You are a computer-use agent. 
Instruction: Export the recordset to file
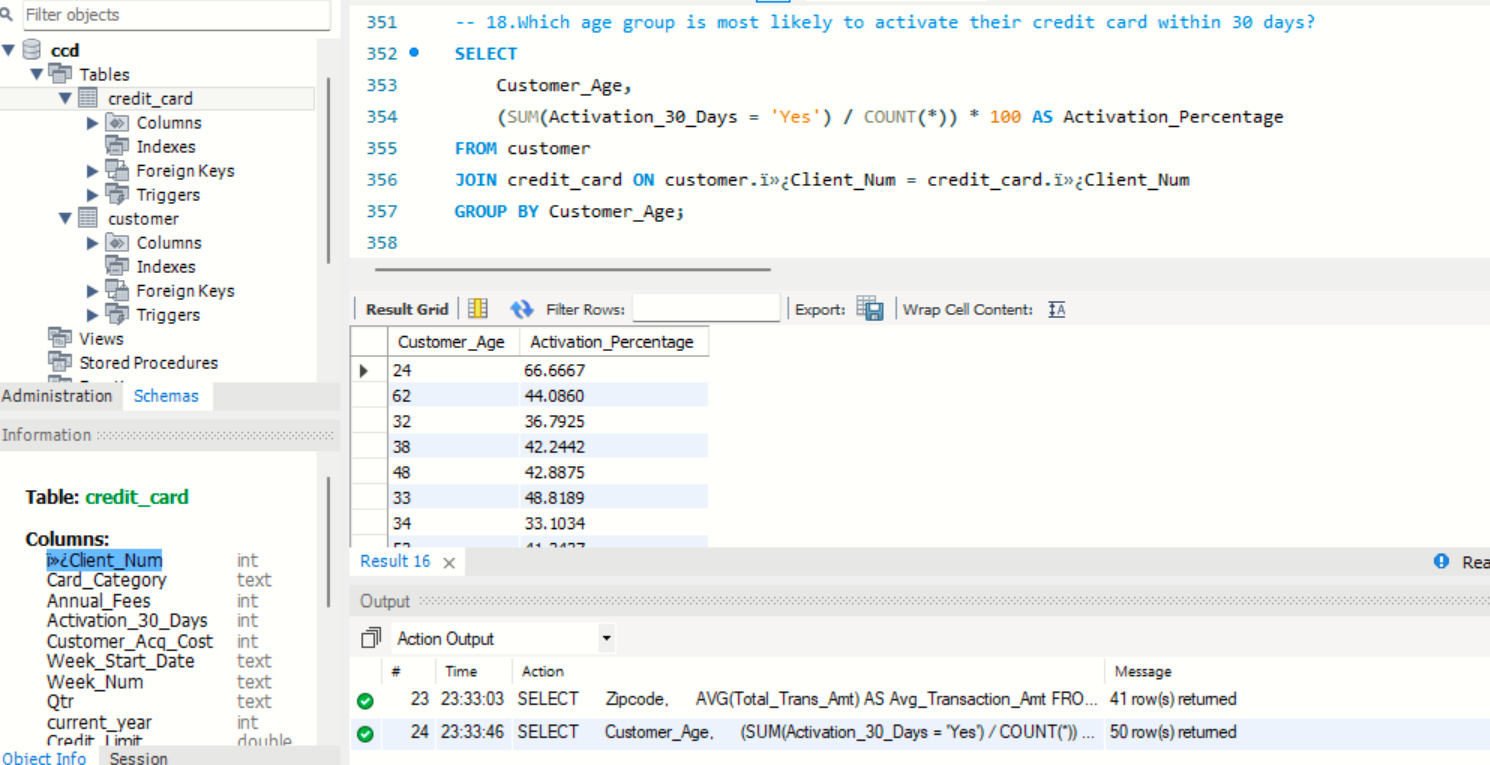point(870,309)
